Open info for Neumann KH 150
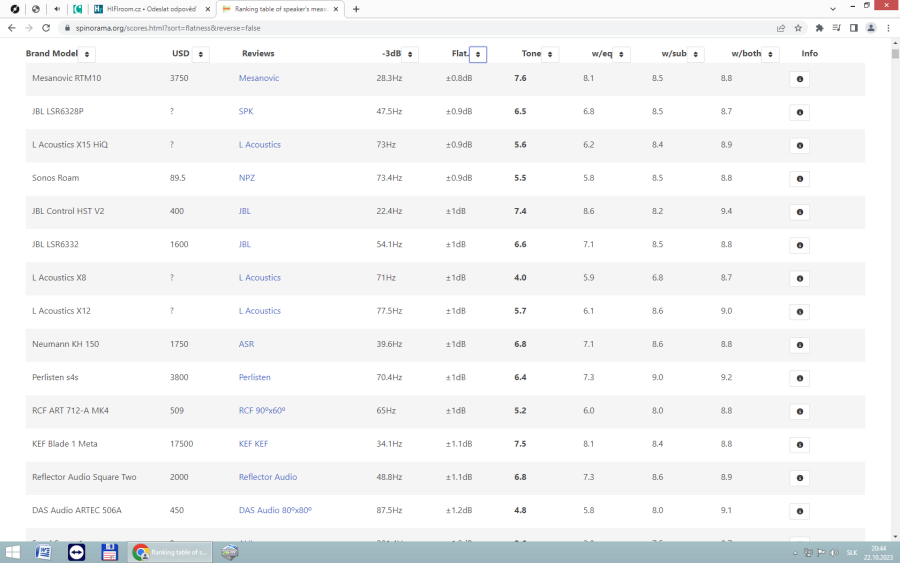 pyautogui.click(x=799, y=345)
